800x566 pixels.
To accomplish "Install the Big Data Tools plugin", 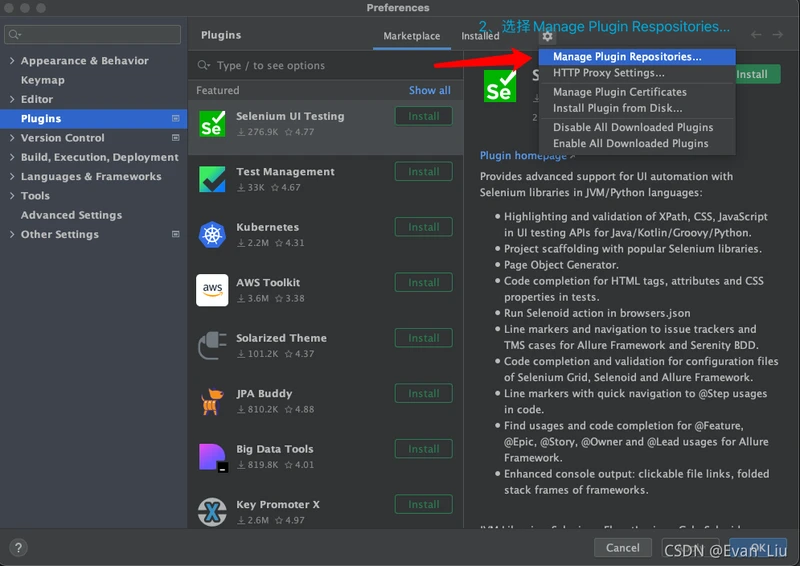I will pyautogui.click(x=423, y=449).
